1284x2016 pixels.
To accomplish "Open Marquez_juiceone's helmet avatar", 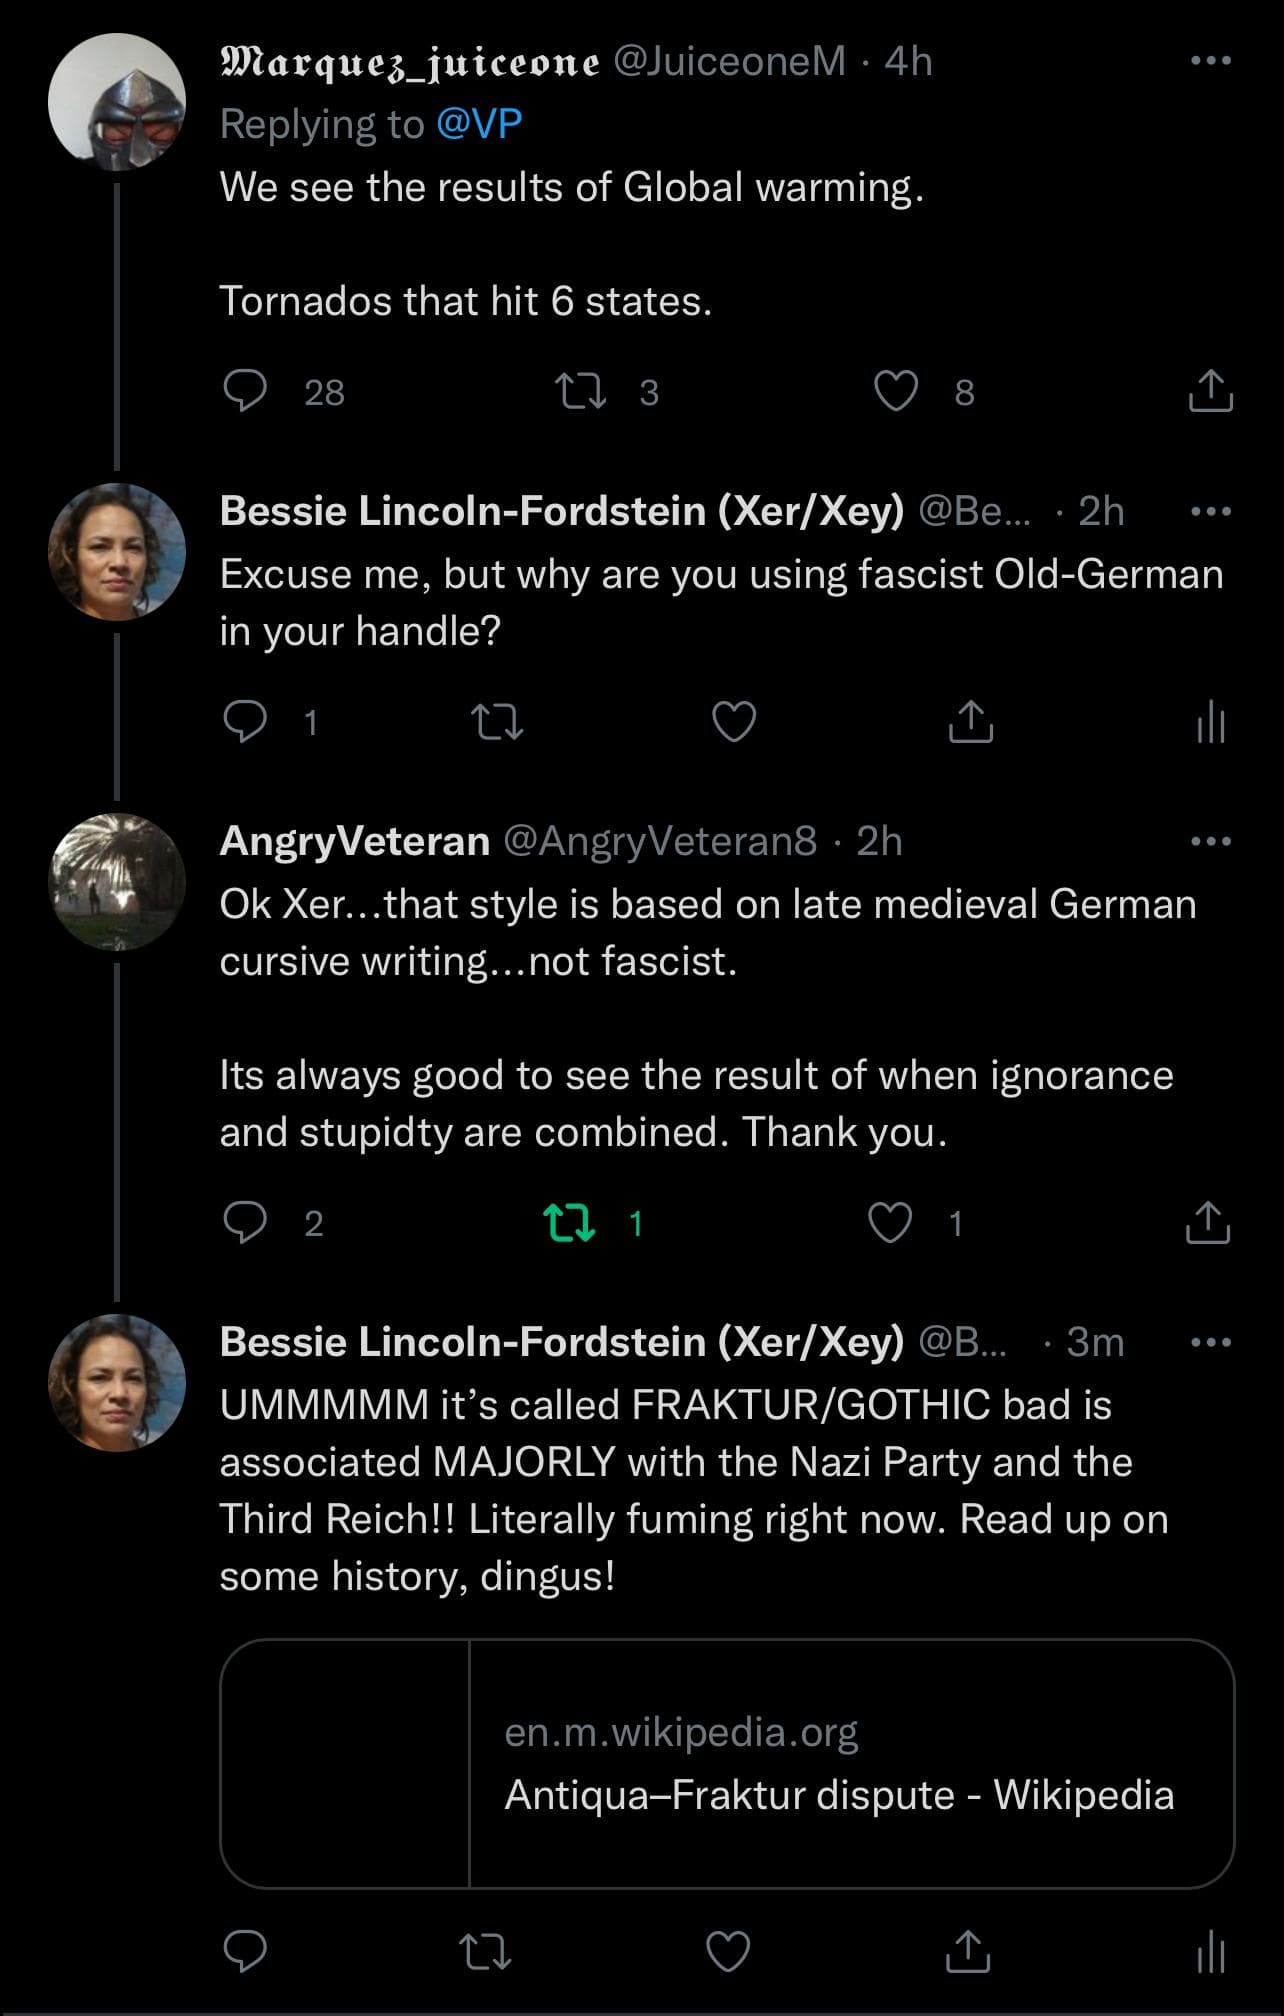I will 117,101.
